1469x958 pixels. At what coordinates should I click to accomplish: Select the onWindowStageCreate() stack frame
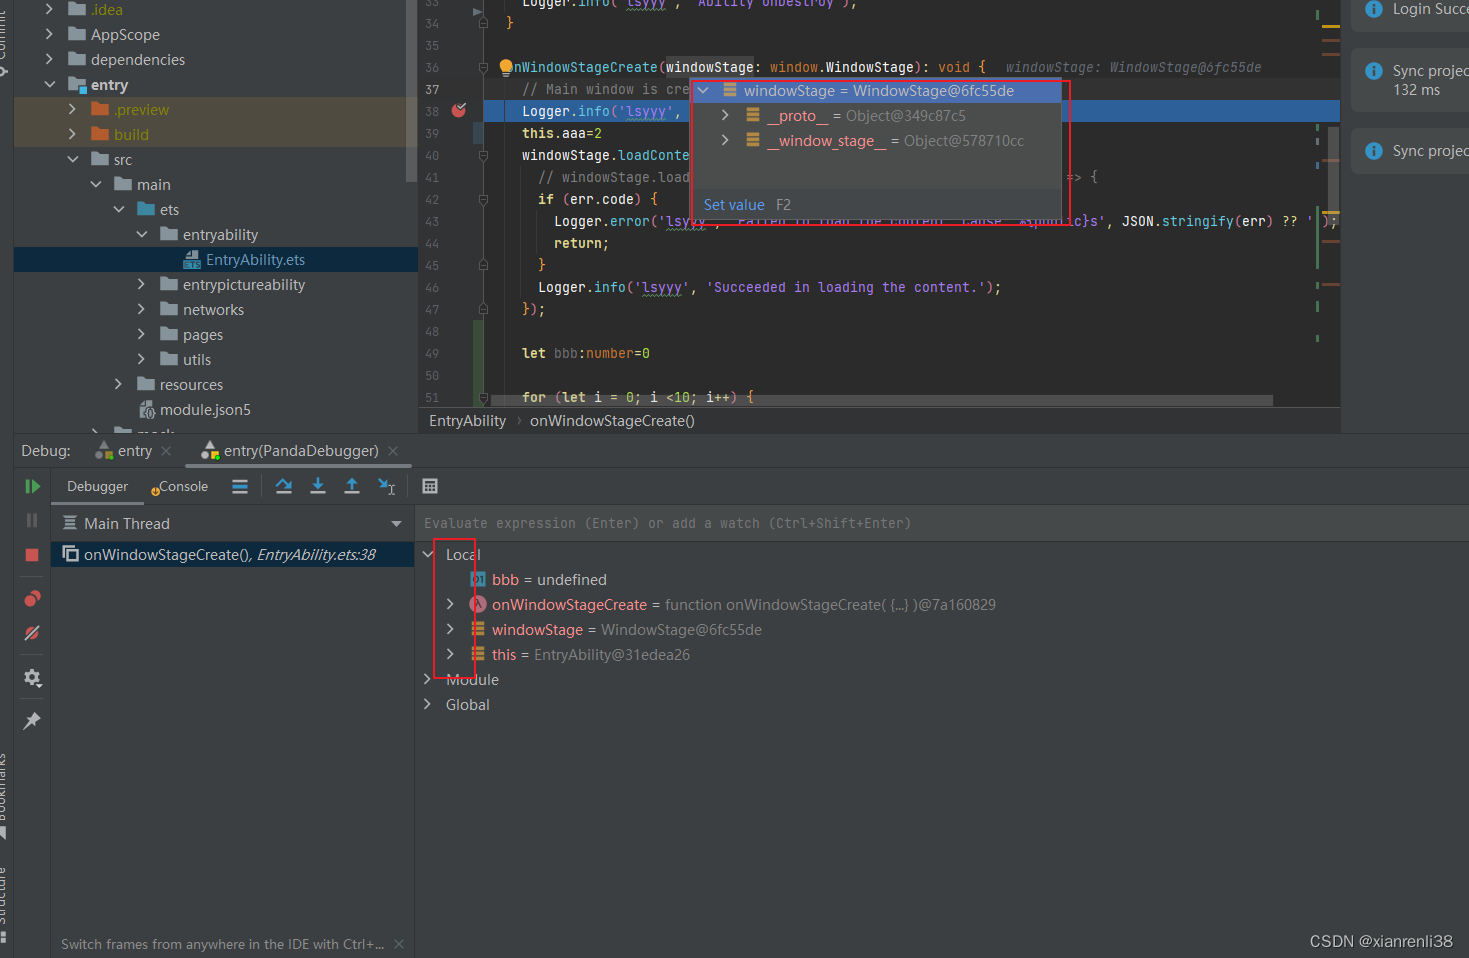tap(232, 554)
